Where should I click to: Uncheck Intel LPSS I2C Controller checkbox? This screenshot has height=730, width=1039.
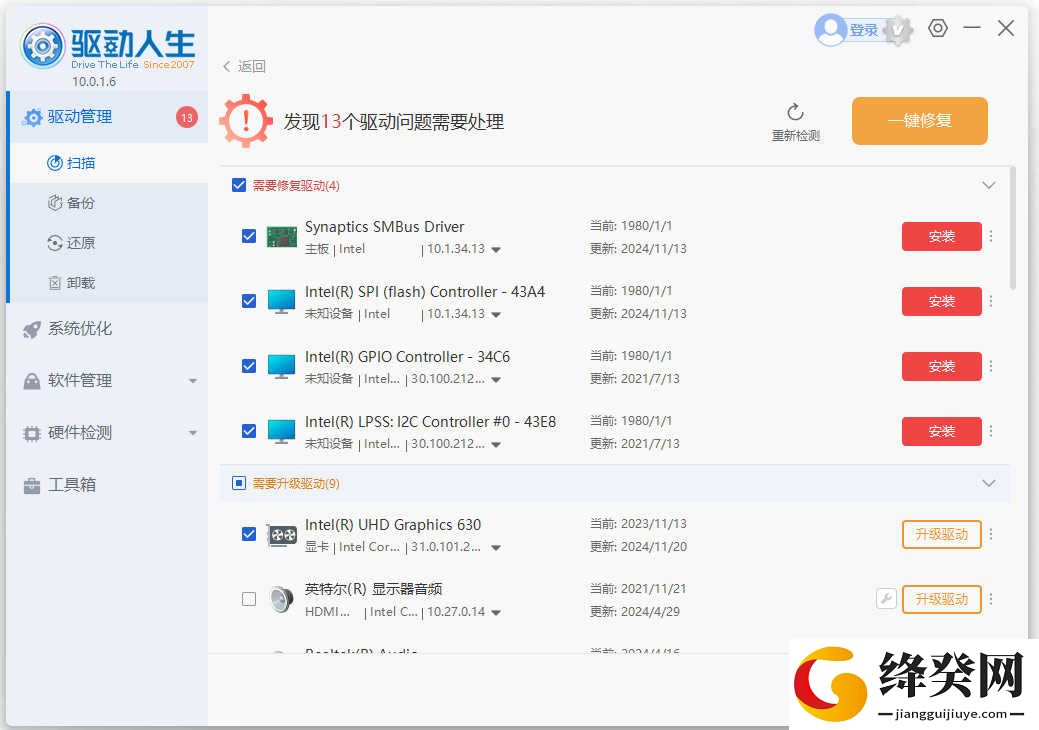point(249,431)
